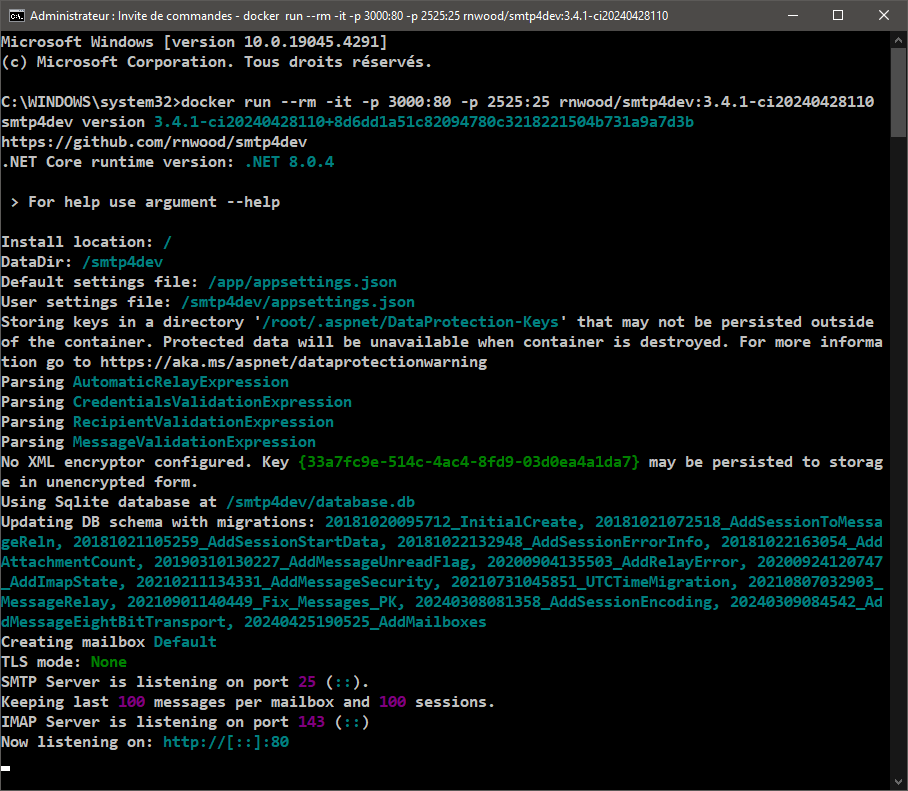Click IMAP port number 143
908x791 pixels.
tap(312, 722)
